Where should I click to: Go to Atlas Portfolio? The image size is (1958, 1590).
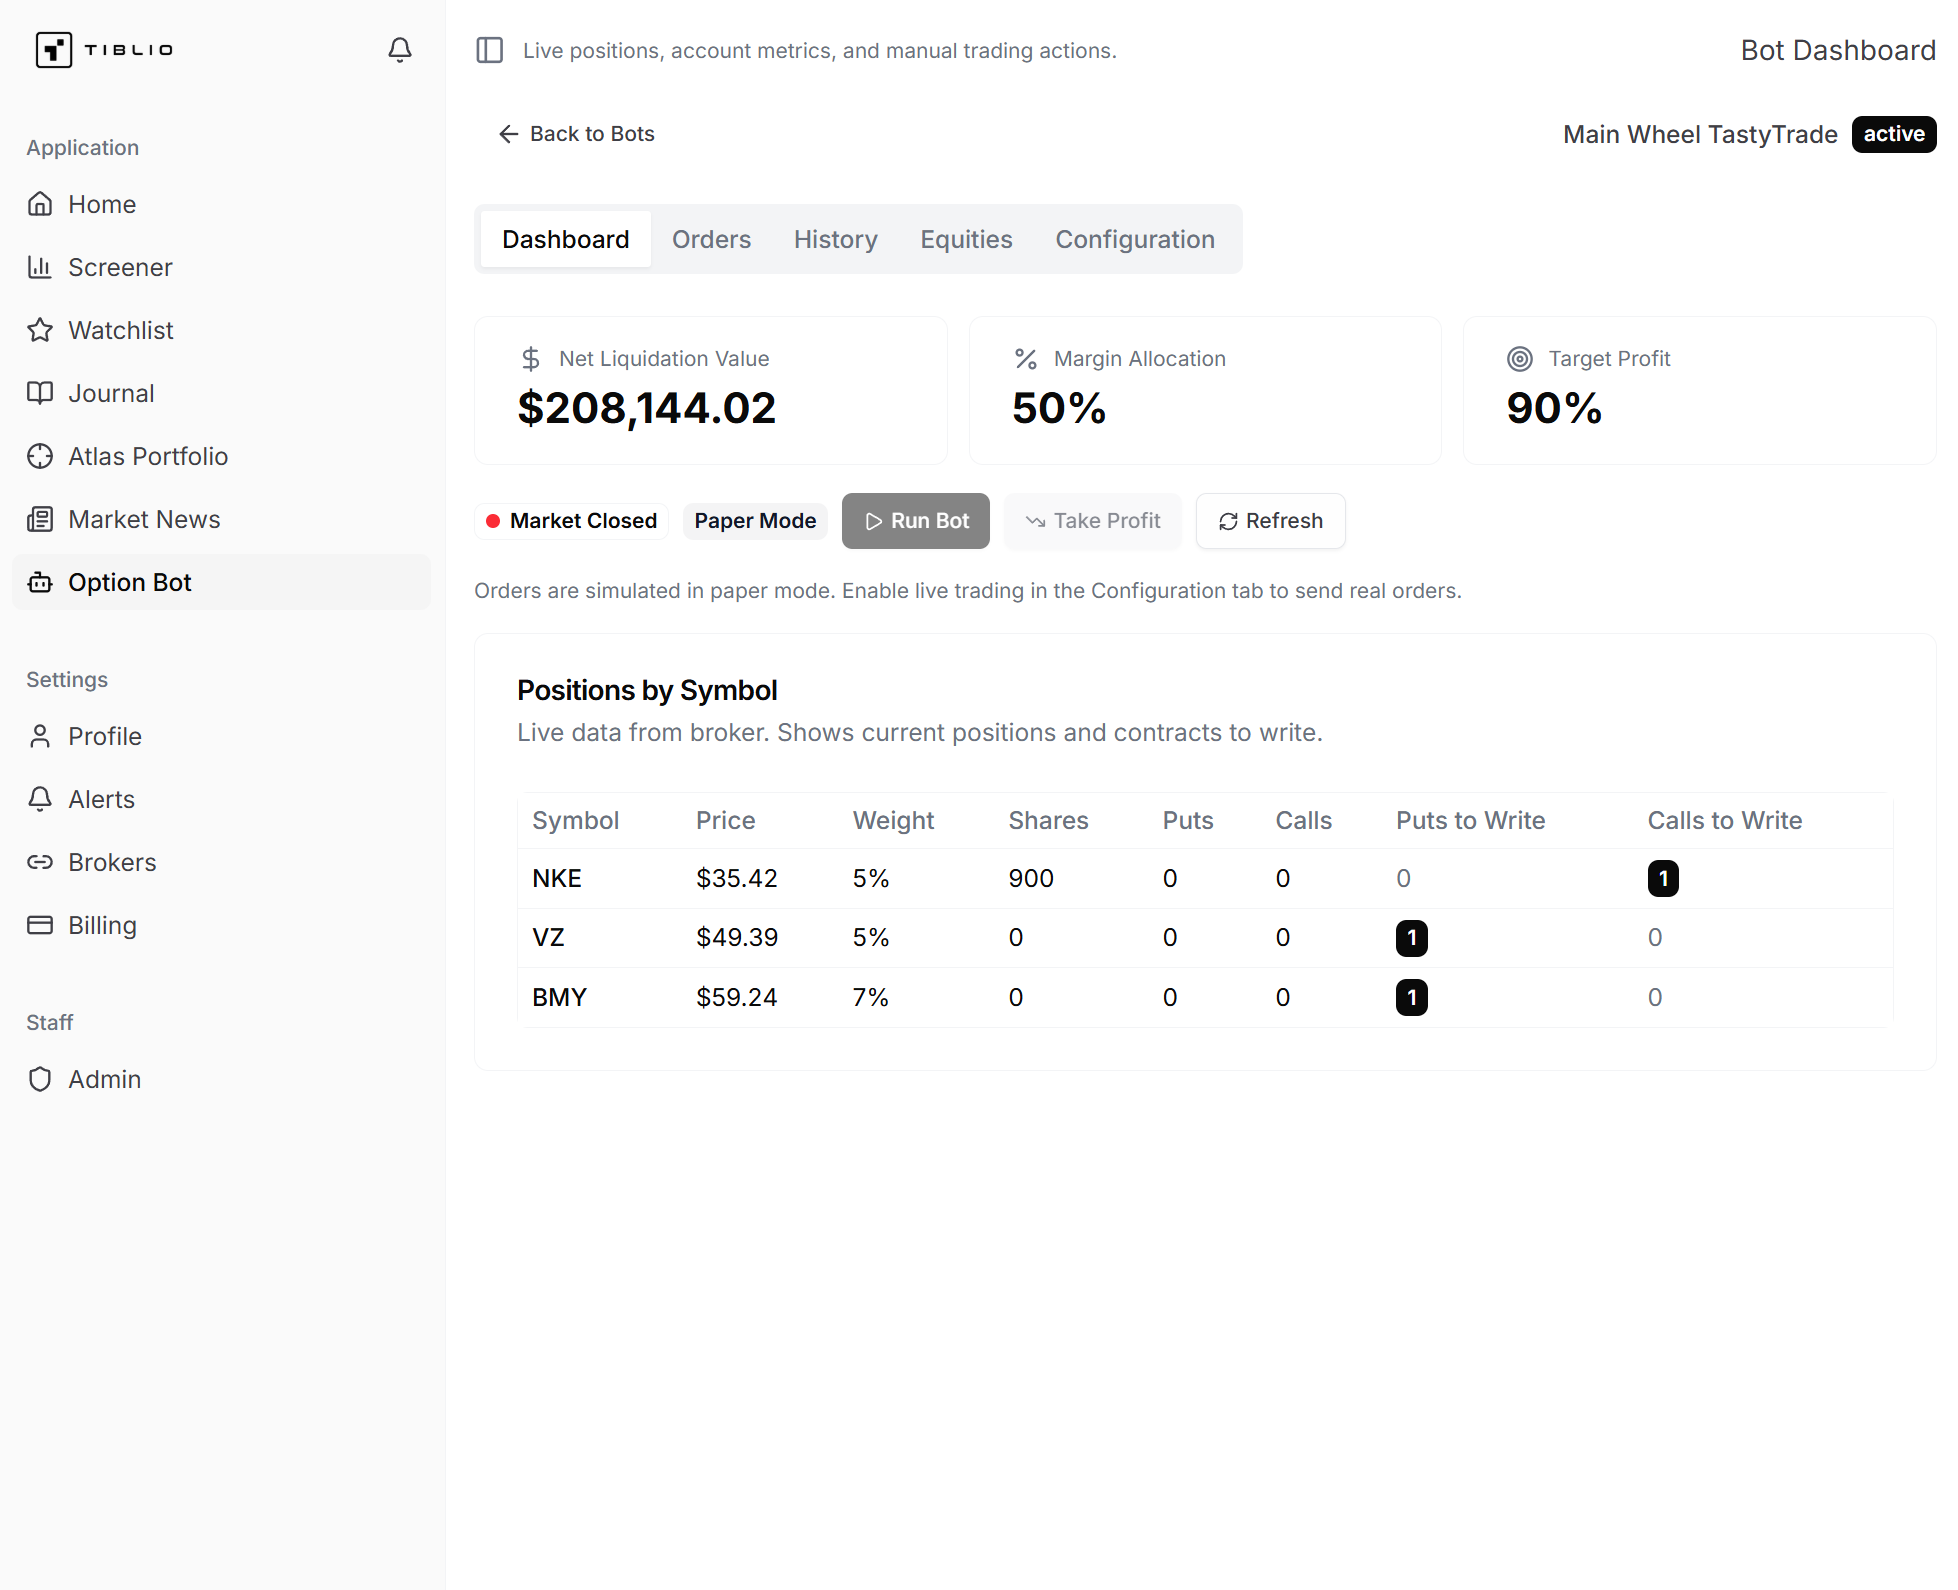pyautogui.click(x=148, y=456)
